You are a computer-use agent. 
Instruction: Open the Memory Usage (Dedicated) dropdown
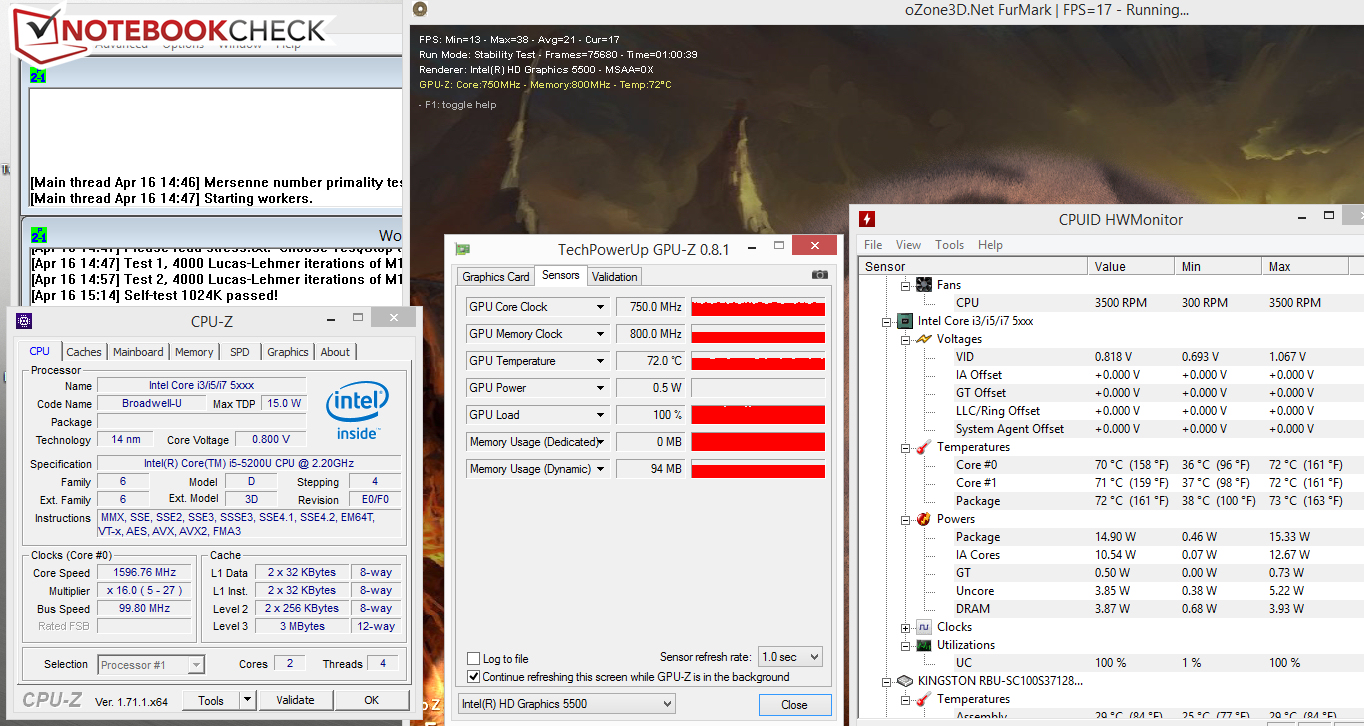pyautogui.click(x=601, y=442)
